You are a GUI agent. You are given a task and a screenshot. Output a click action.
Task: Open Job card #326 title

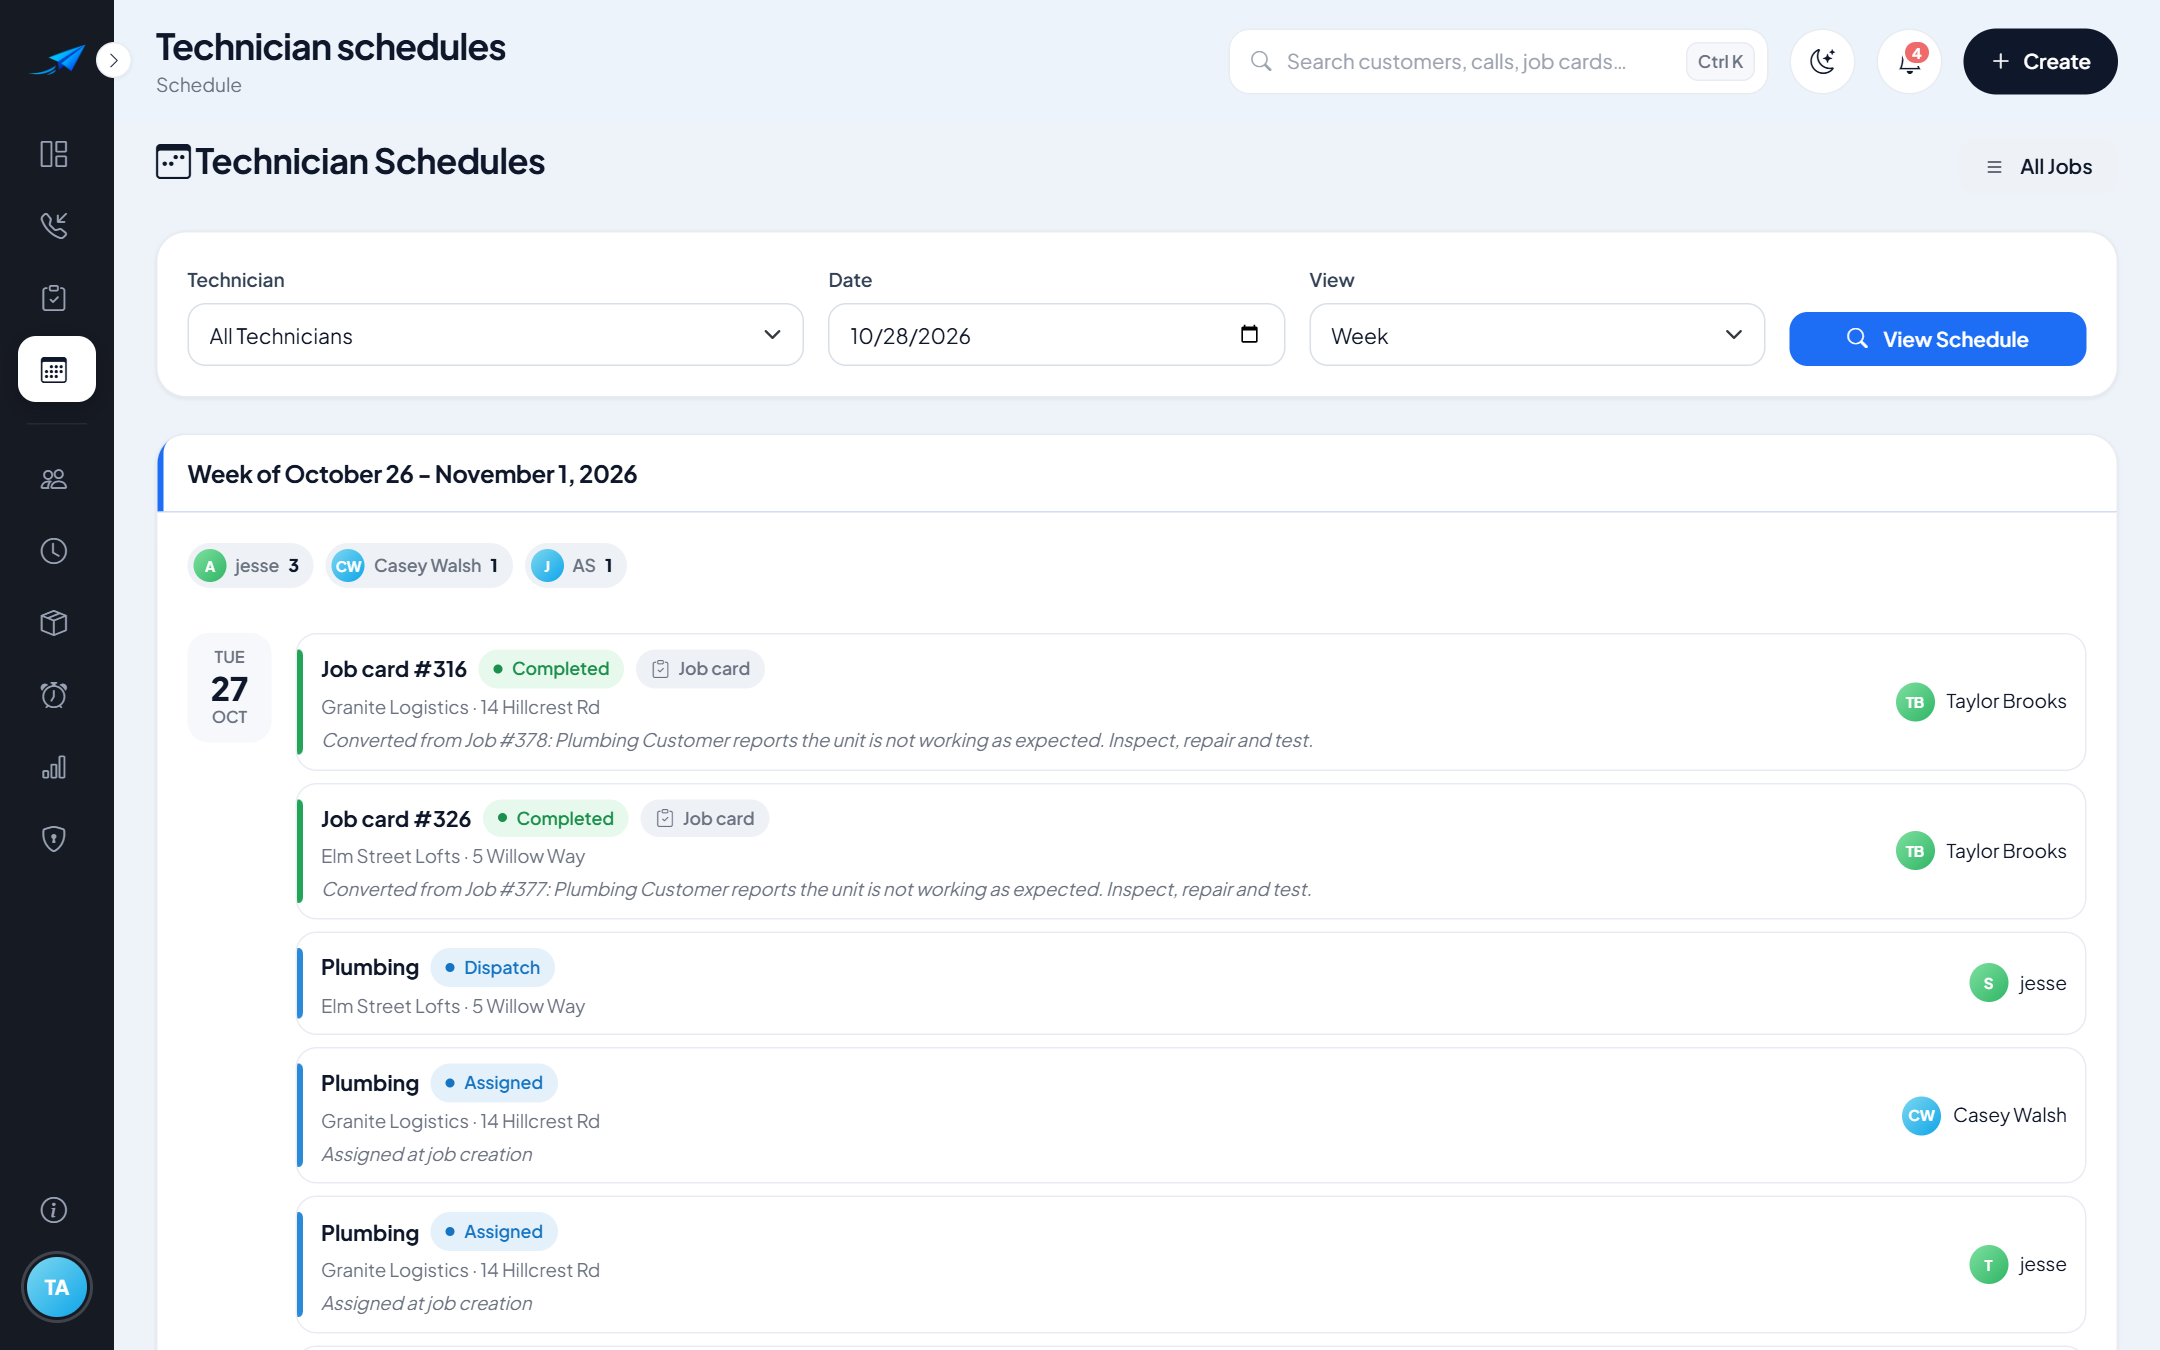coord(396,819)
